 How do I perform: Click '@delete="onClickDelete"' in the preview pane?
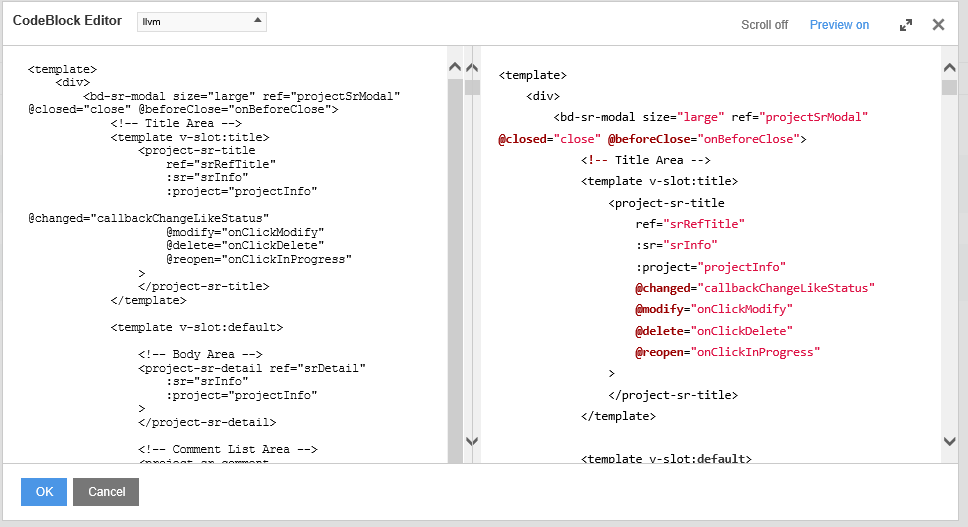(x=714, y=331)
